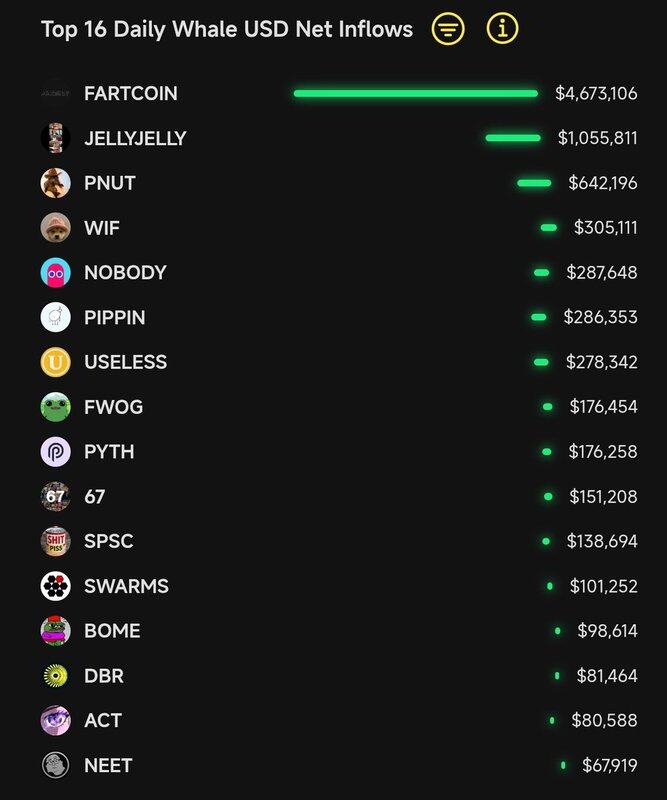The image size is (667, 800).
Task: Select the ACT token name
Action: coord(103,720)
